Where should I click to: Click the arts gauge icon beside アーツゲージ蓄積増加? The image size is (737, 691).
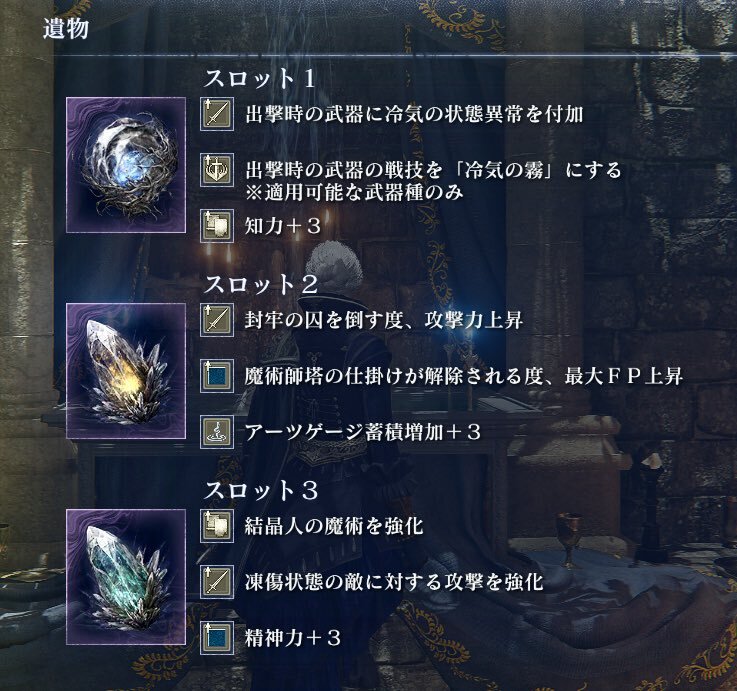click(217, 432)
